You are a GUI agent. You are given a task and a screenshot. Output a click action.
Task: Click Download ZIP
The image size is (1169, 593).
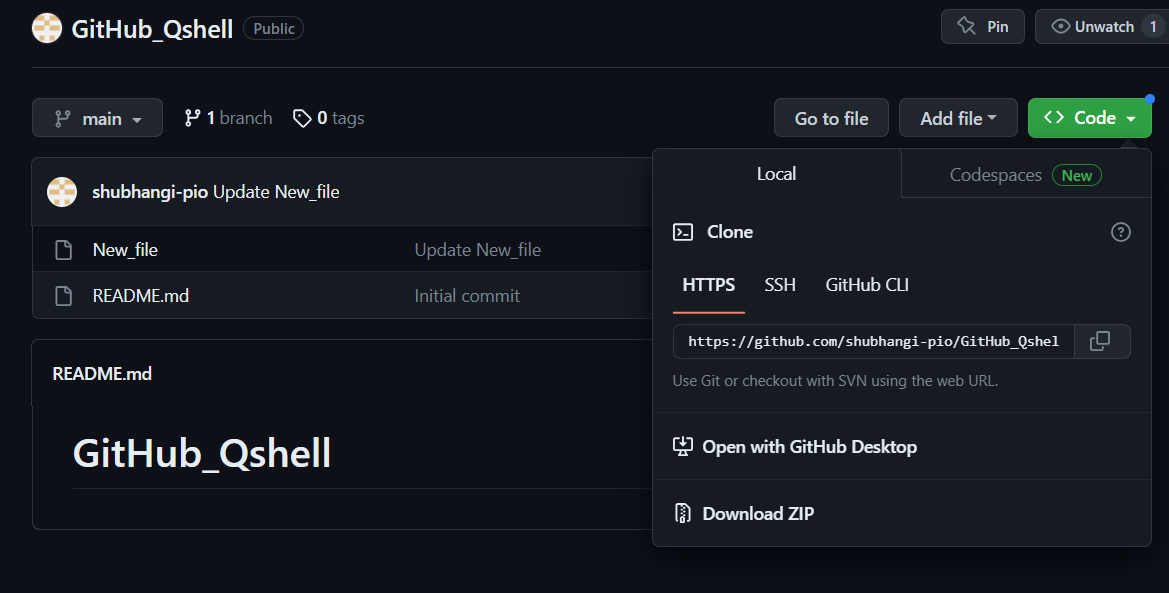pyautogui.click(x=757, y=514)
